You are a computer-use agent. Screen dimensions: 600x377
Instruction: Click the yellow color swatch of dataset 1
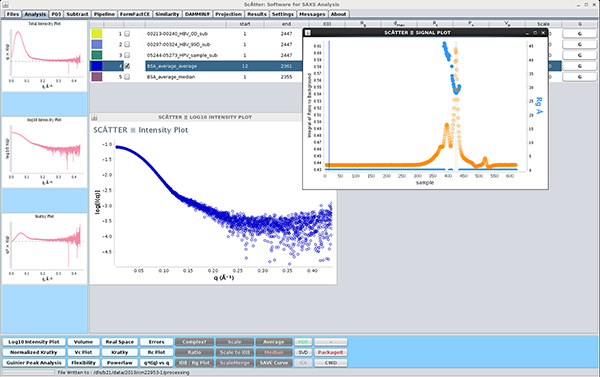coord(97,34)
